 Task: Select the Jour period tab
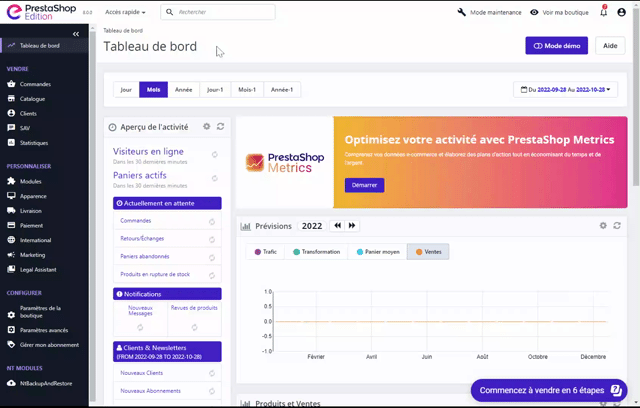[126, 90]
